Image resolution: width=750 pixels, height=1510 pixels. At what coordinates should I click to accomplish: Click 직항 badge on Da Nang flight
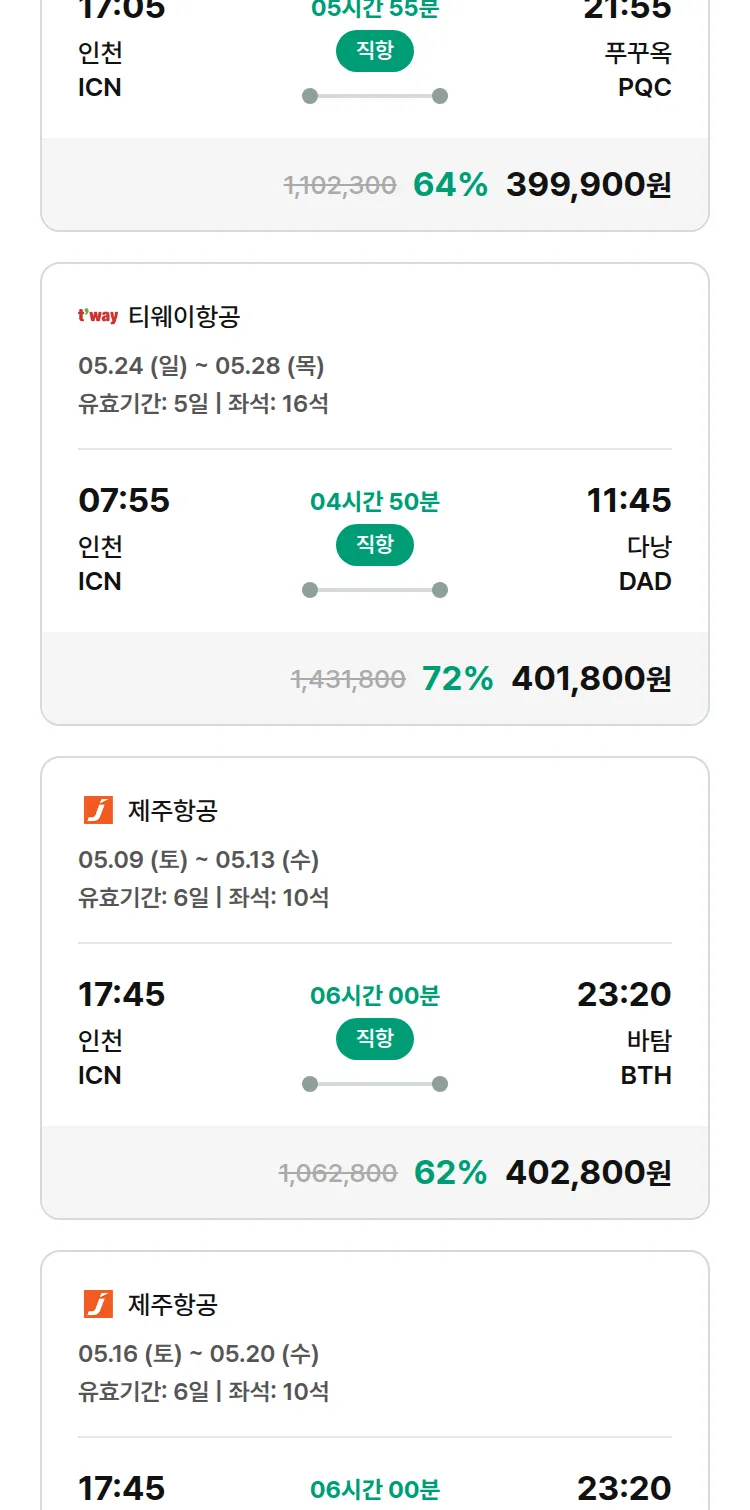pos(375,545)
